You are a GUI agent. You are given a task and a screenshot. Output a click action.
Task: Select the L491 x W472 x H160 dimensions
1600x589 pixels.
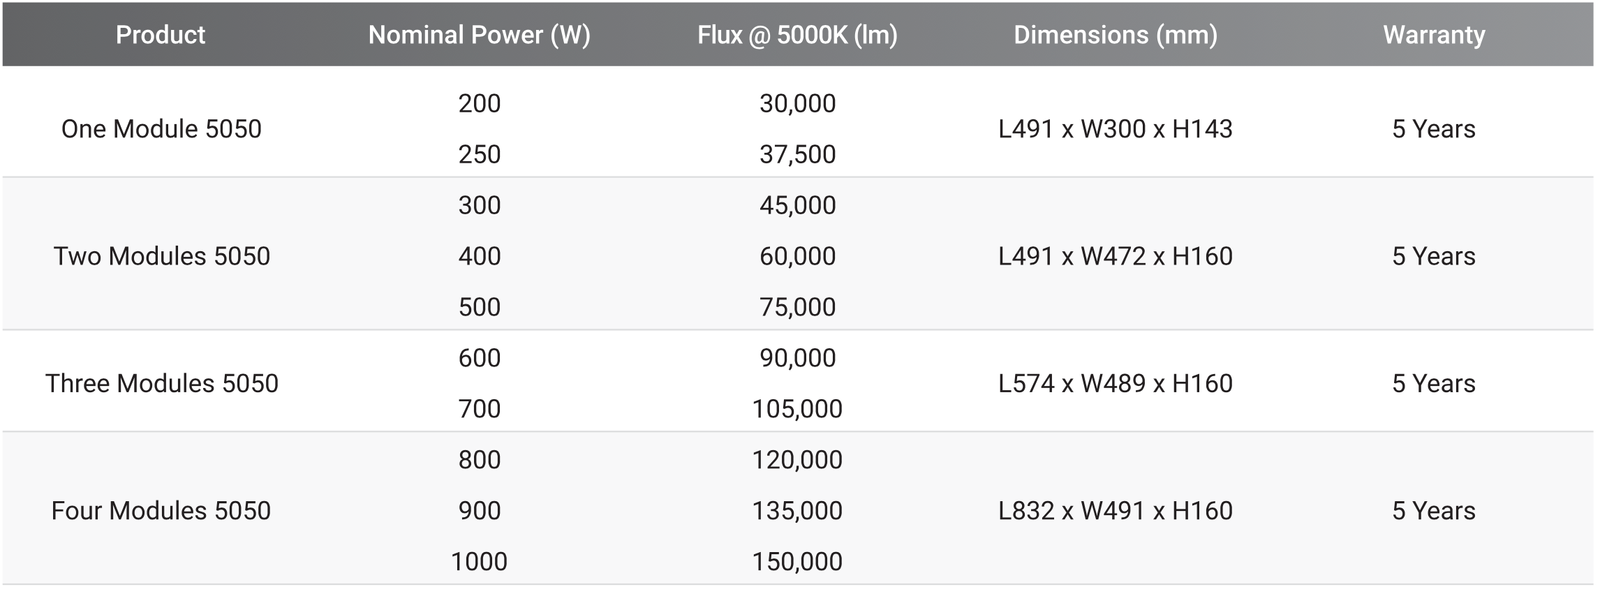(1115, 256)
